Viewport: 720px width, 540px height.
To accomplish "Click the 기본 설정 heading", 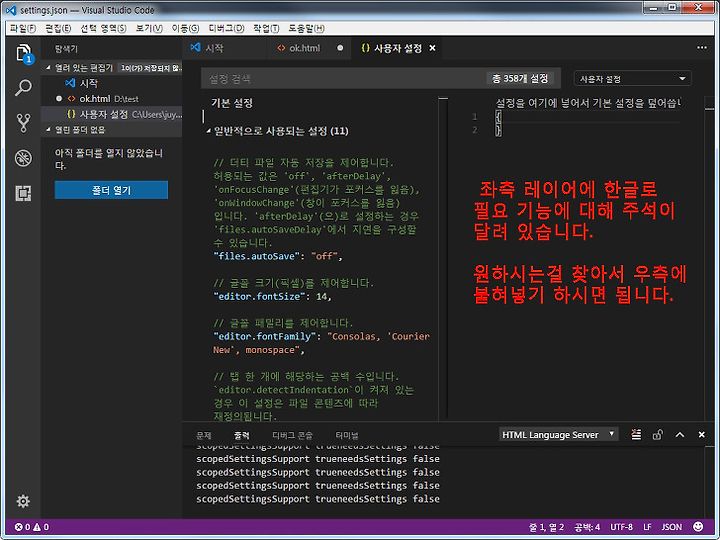I will click(x=232, y=103).
